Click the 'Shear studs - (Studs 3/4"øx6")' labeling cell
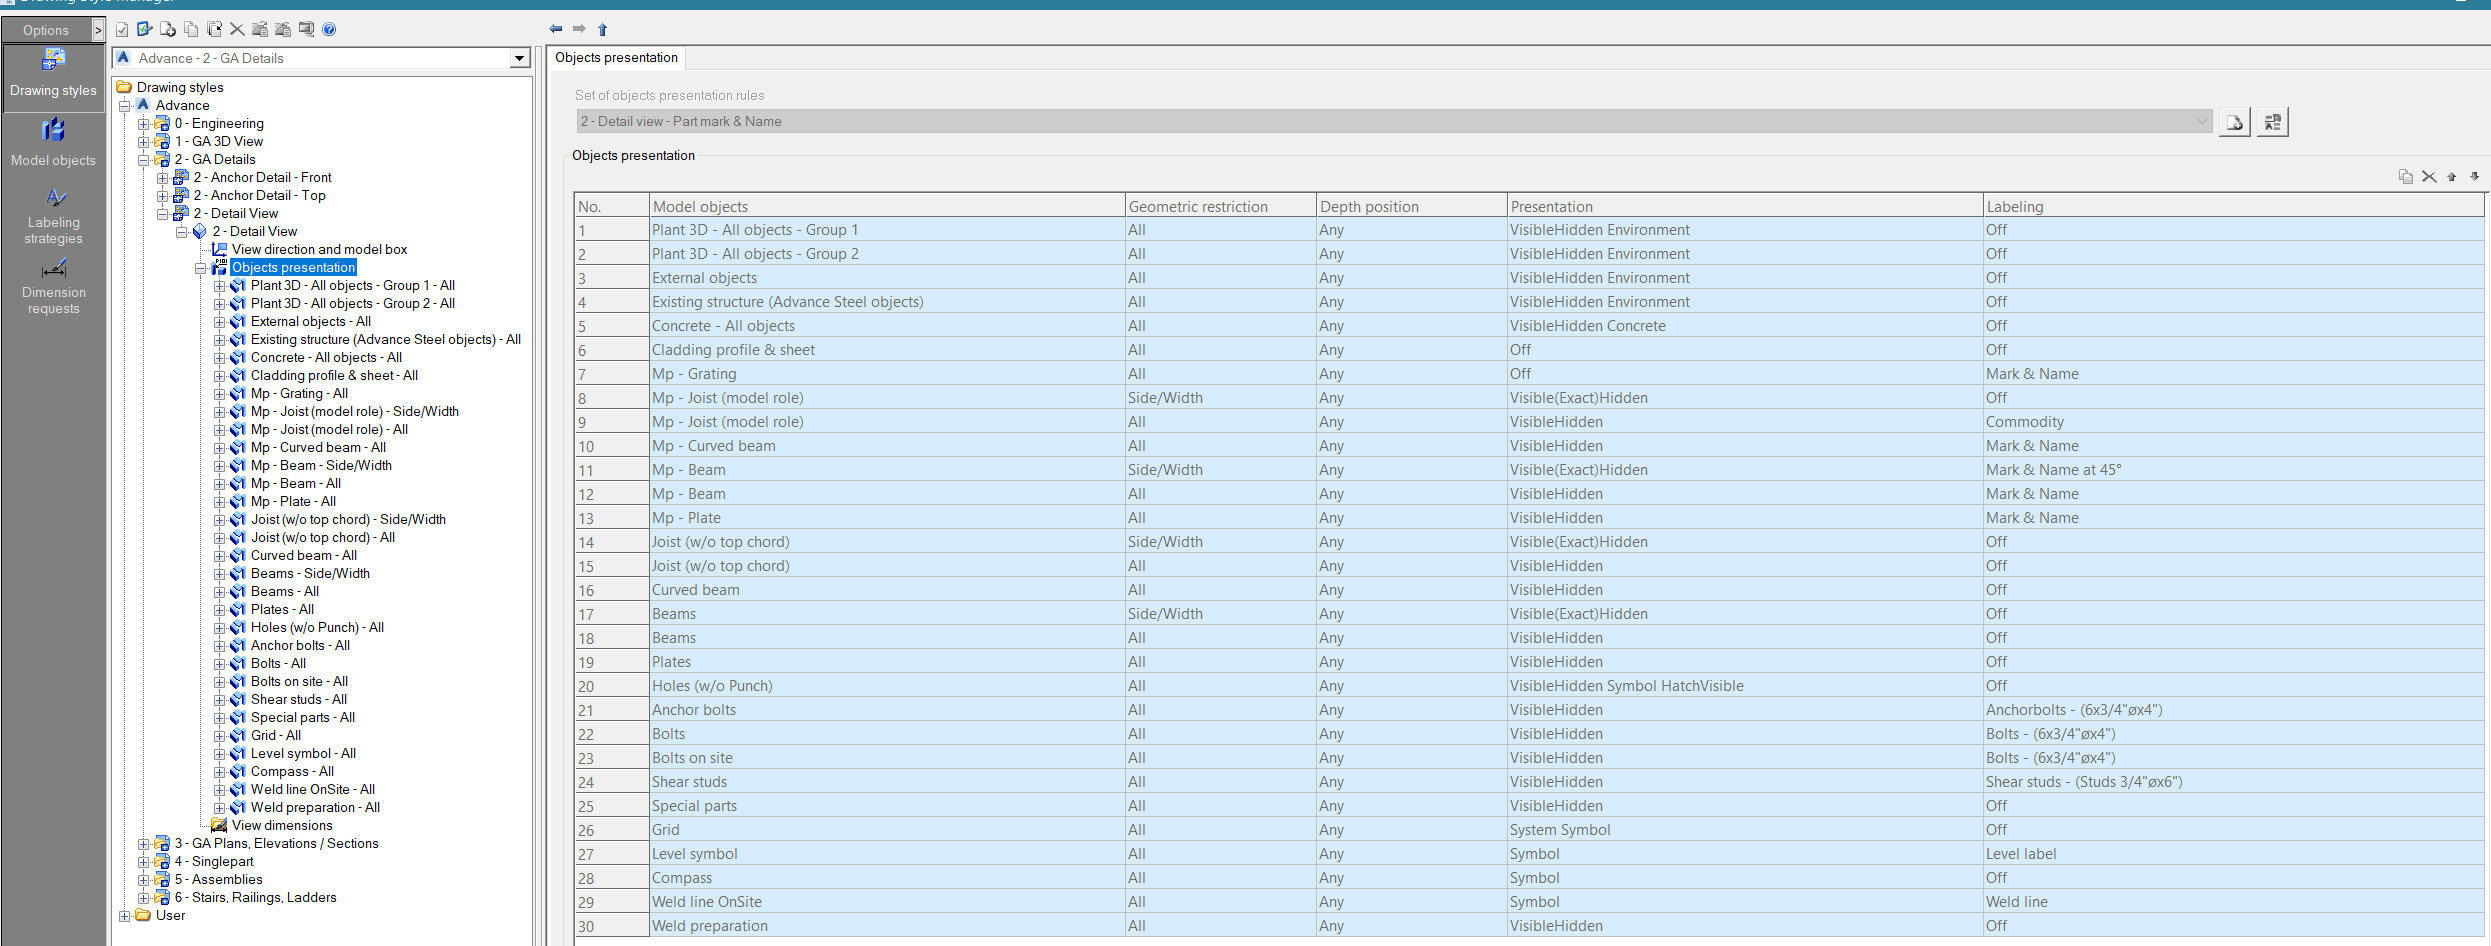Screen dimensions: 2491x946 click(x=2234, y=782)
